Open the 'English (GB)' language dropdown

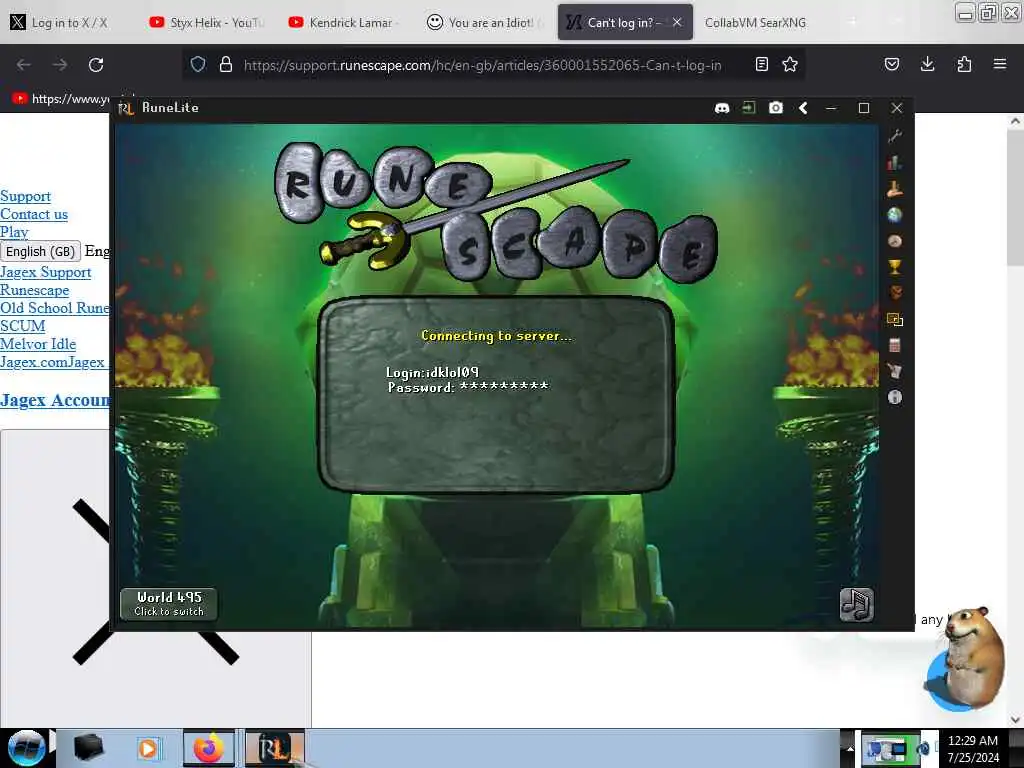[40, 251]
